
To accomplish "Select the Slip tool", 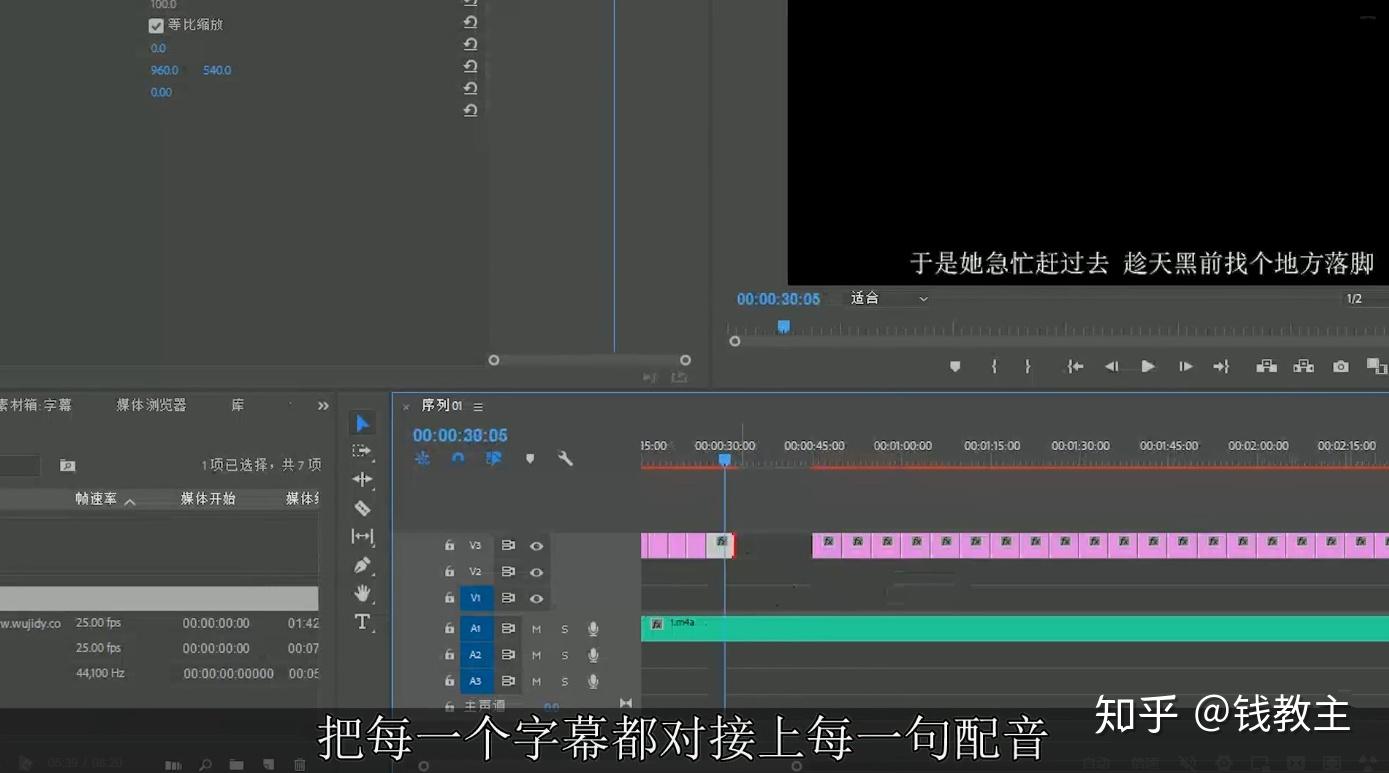I will point(362,537).
